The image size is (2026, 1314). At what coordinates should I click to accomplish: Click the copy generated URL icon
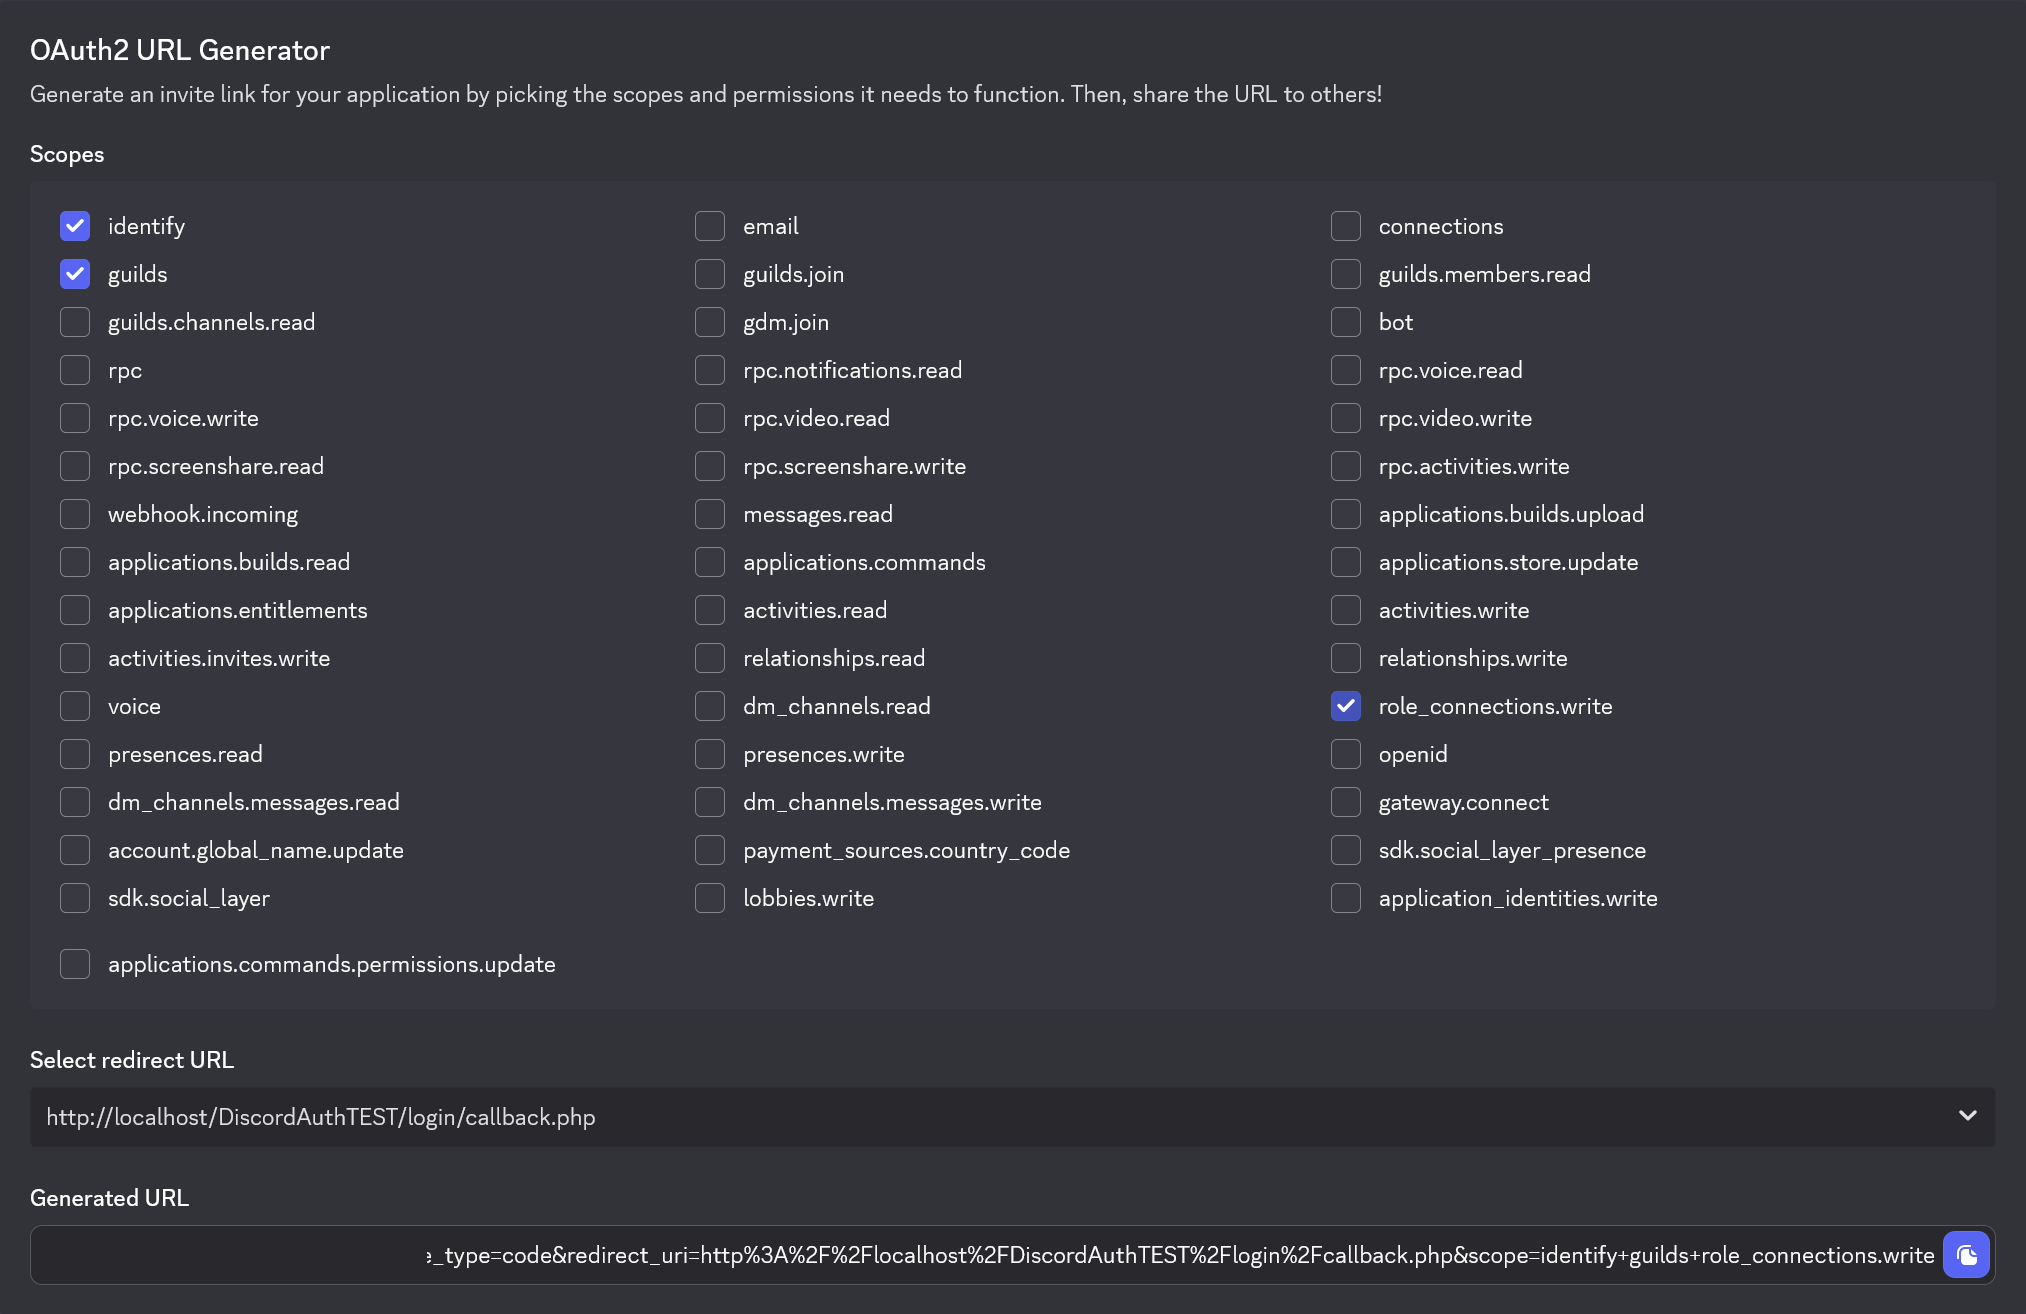click(1966, 1255)
